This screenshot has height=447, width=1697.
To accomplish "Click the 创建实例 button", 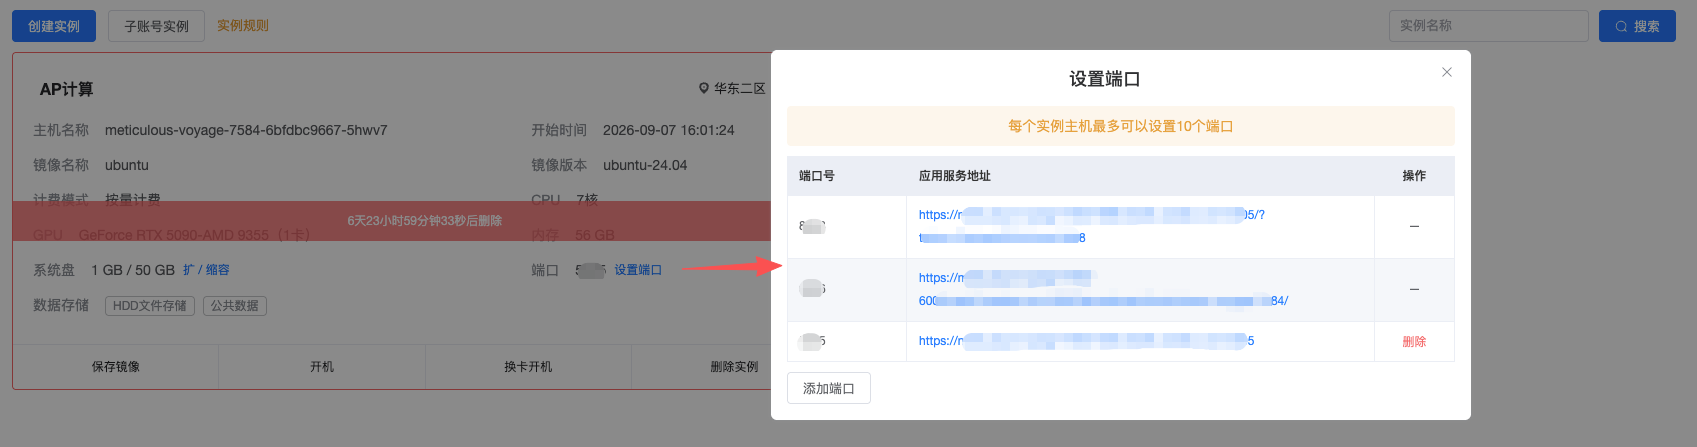I will 54,26.
